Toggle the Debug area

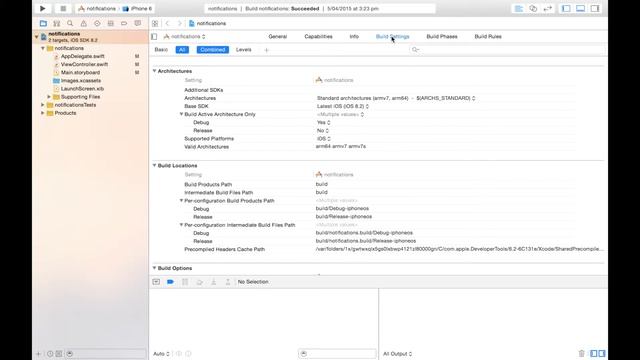point(580,8)
